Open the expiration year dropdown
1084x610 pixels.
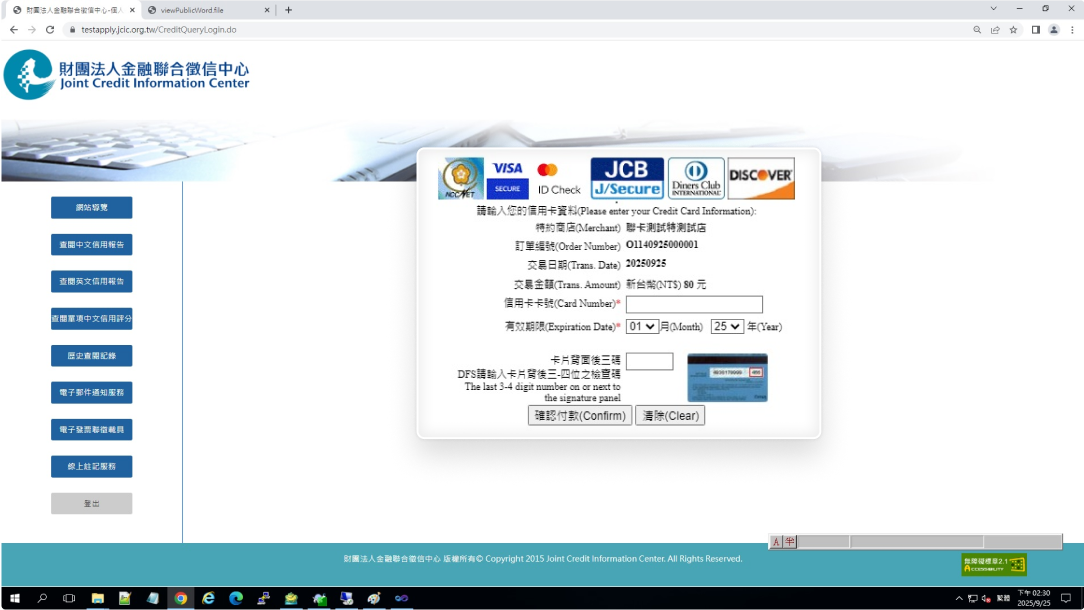click(x=727, y=327)
